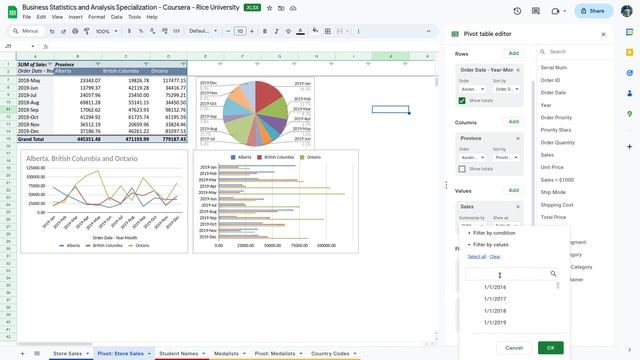Star the document

pyautogui.click(x=269, y=8)
